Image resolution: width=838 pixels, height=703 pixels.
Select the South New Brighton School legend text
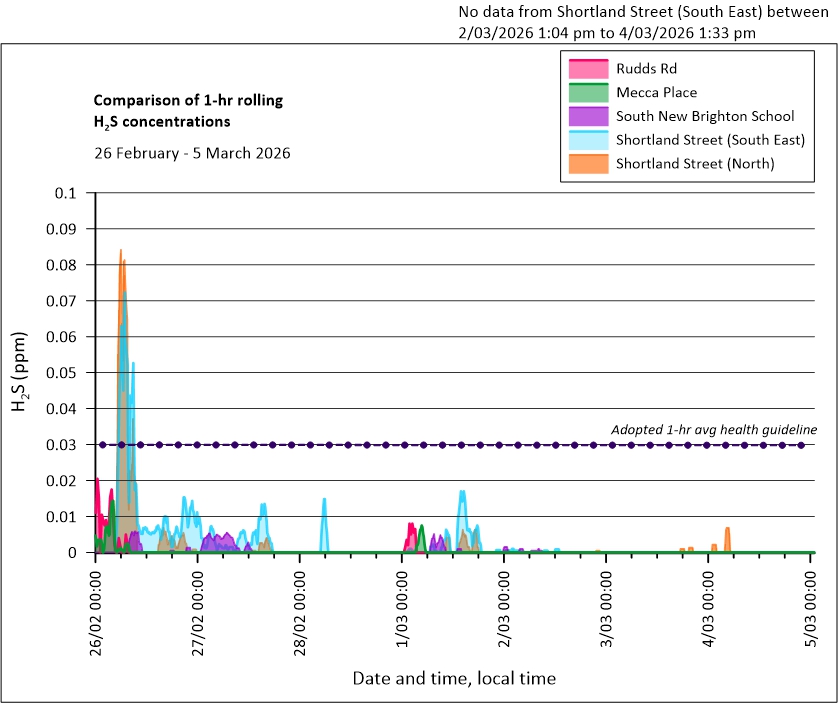point(705,116)
